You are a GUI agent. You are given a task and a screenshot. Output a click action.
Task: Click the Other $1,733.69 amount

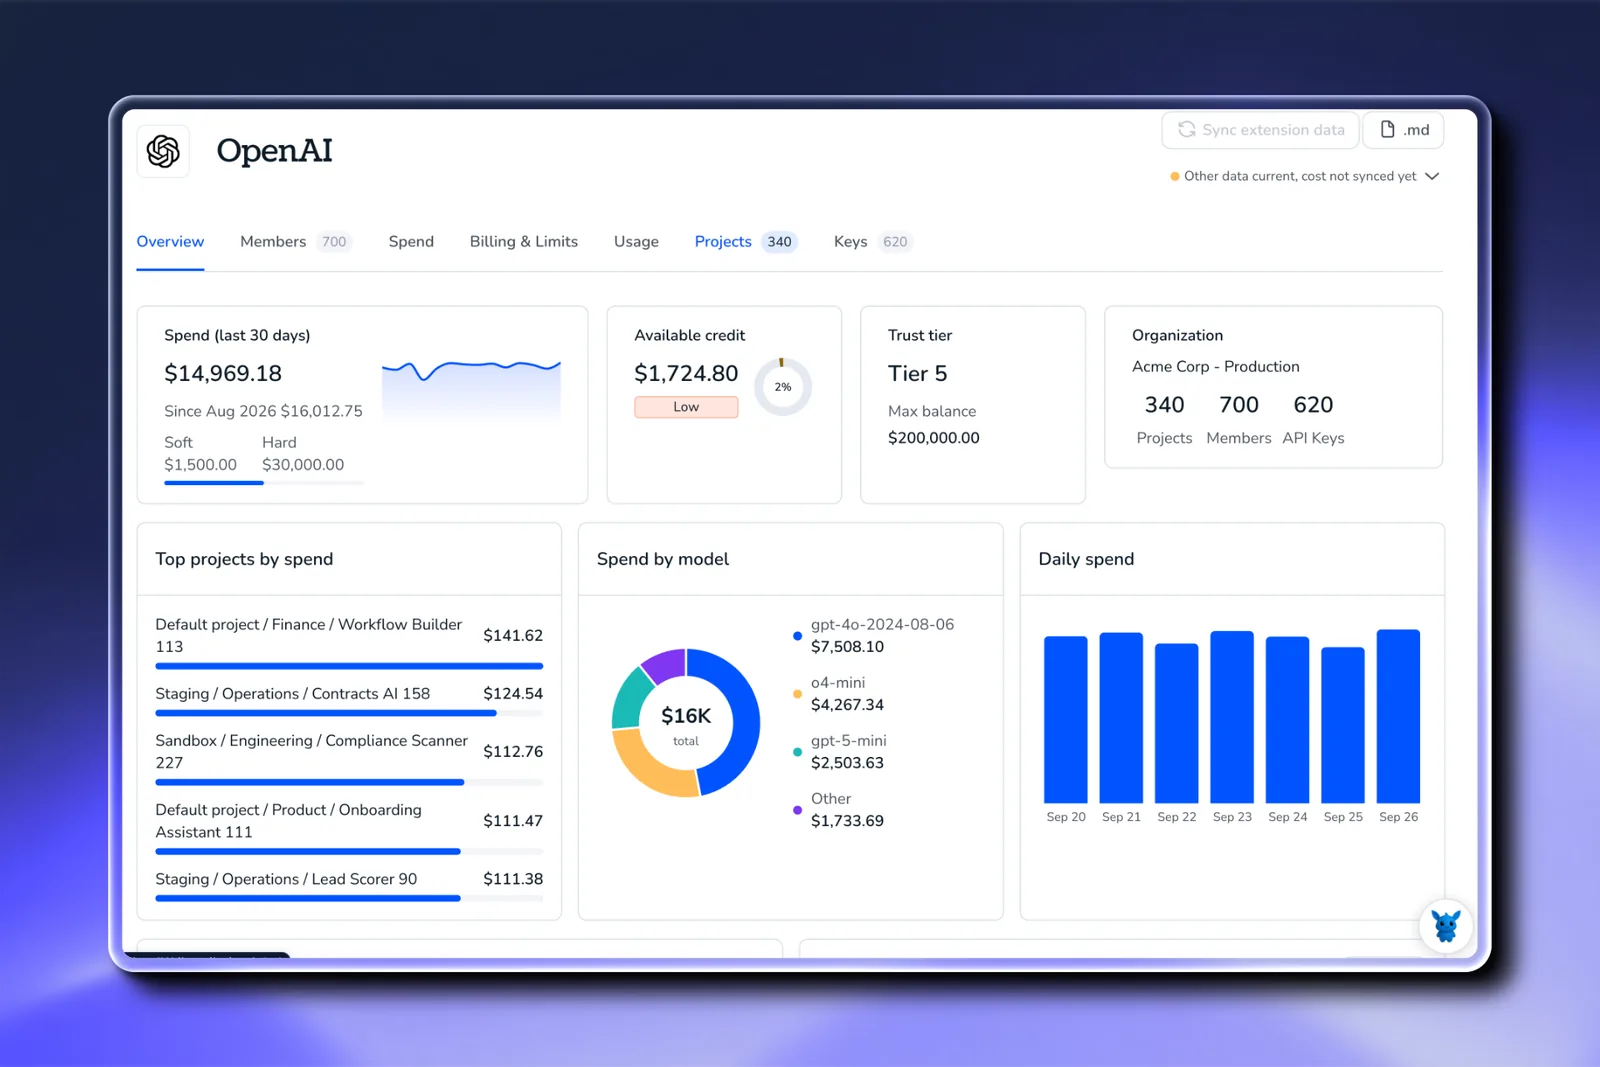847,821
